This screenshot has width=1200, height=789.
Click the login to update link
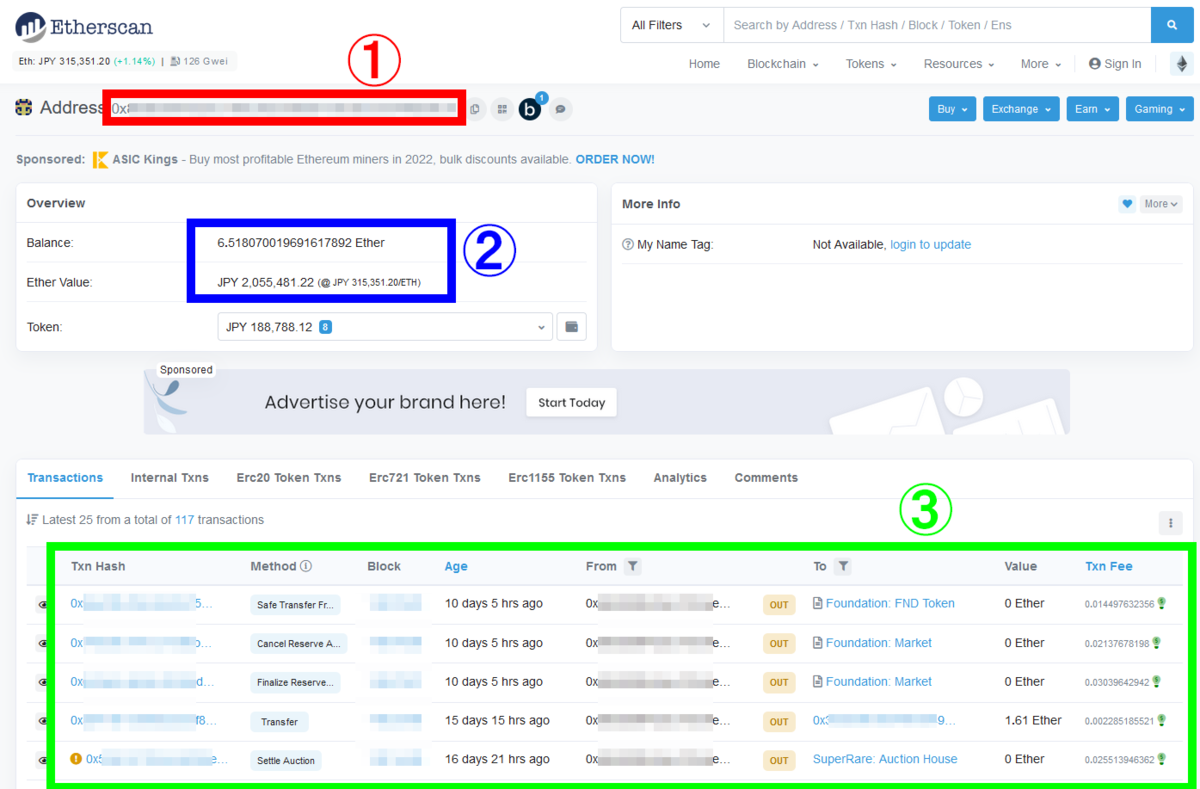pos(931,245)
